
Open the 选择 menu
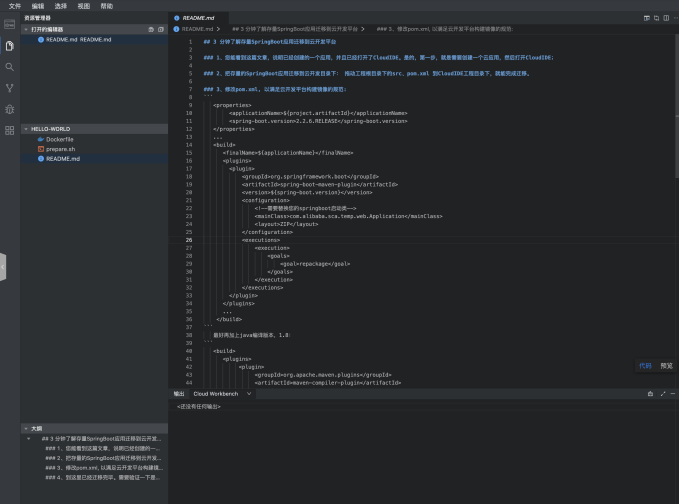61,6
